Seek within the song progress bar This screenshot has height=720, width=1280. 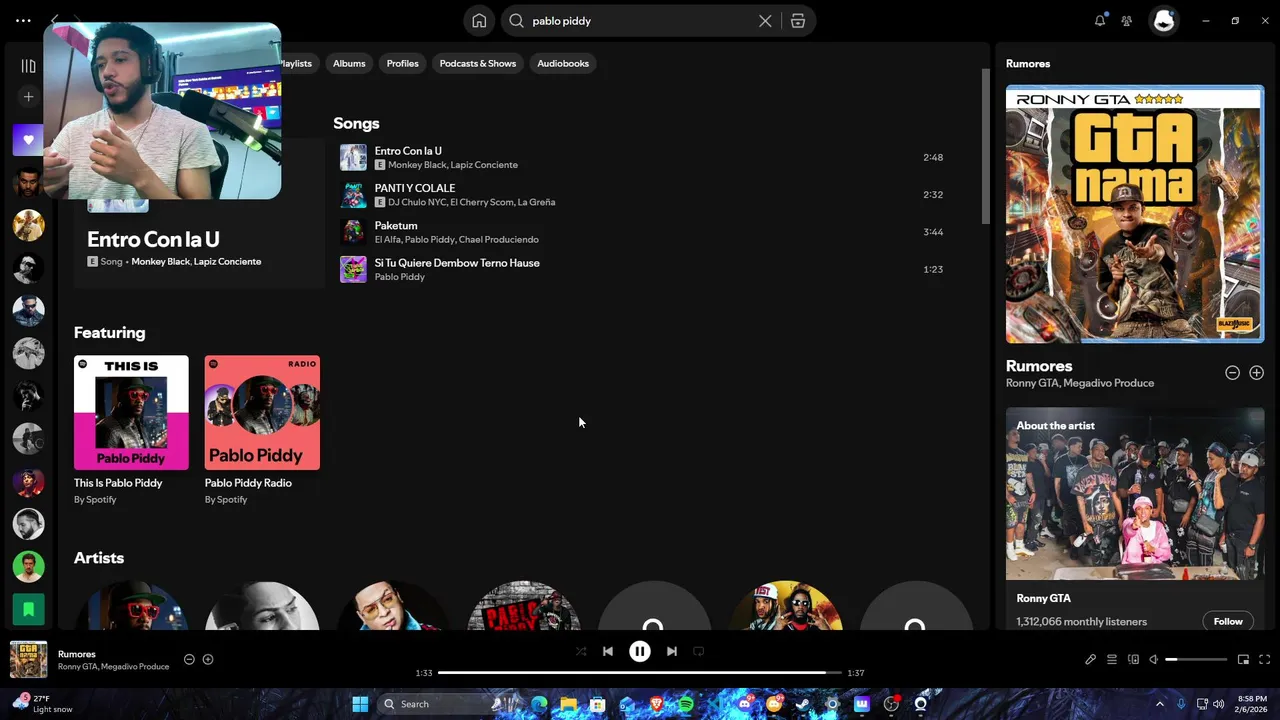[640, 673]
